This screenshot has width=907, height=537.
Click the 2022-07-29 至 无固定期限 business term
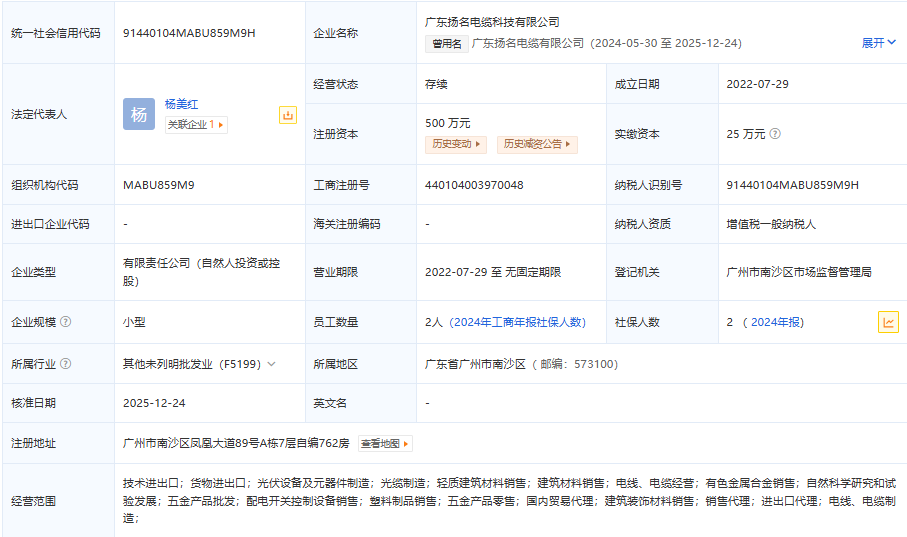click(x=493, y=272)
